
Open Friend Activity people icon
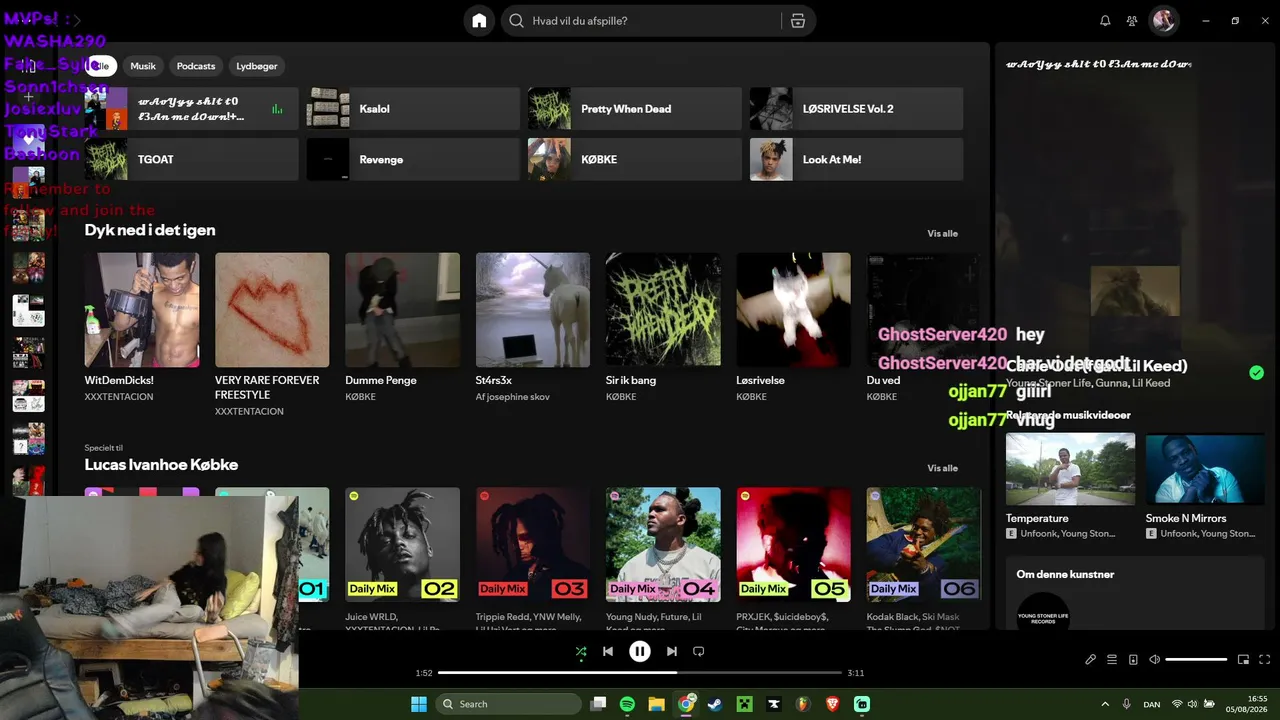tap(1132, 21)
